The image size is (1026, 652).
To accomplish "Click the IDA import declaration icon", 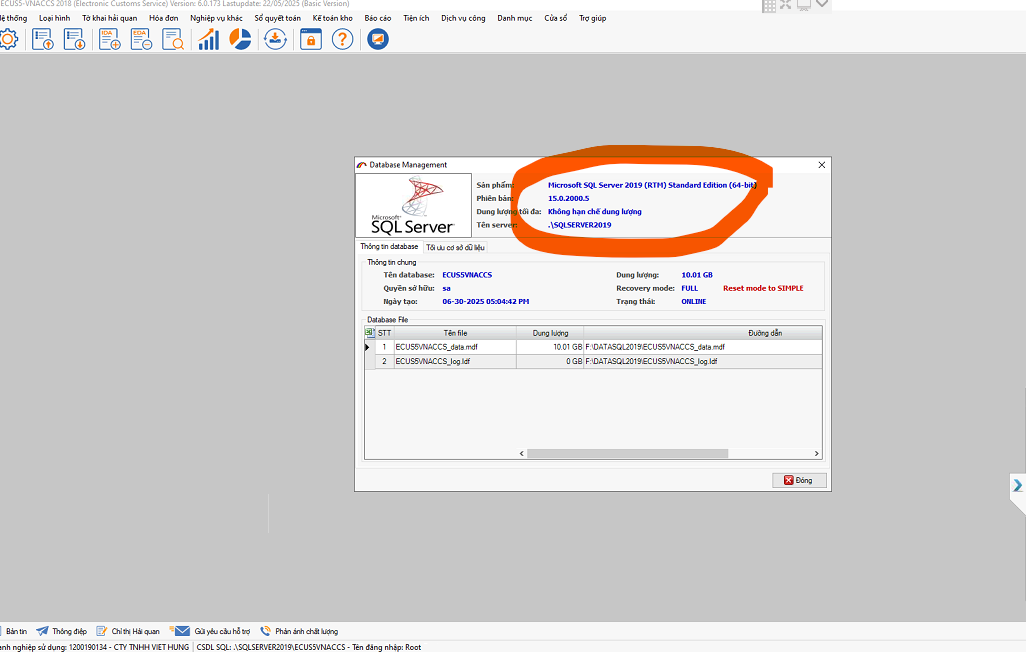I will pyautogui.click(x=109, y=39).
